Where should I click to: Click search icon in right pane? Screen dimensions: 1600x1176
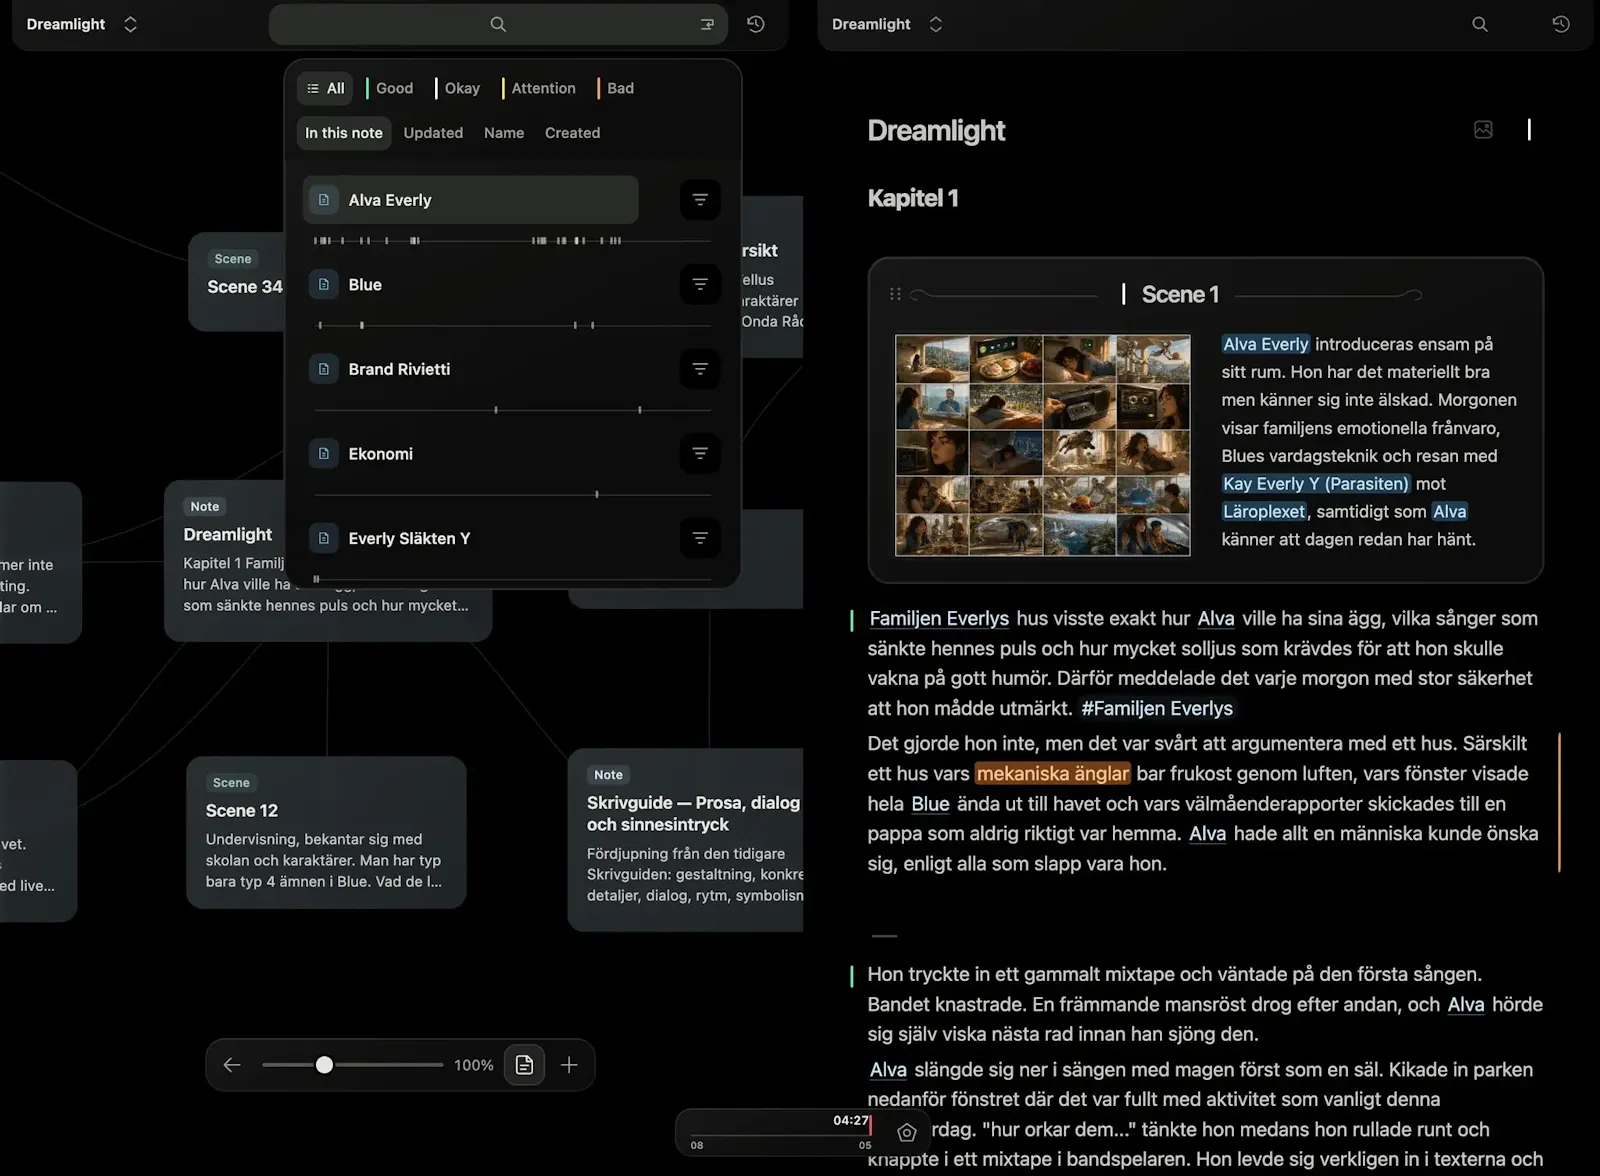pos(1480,24)
